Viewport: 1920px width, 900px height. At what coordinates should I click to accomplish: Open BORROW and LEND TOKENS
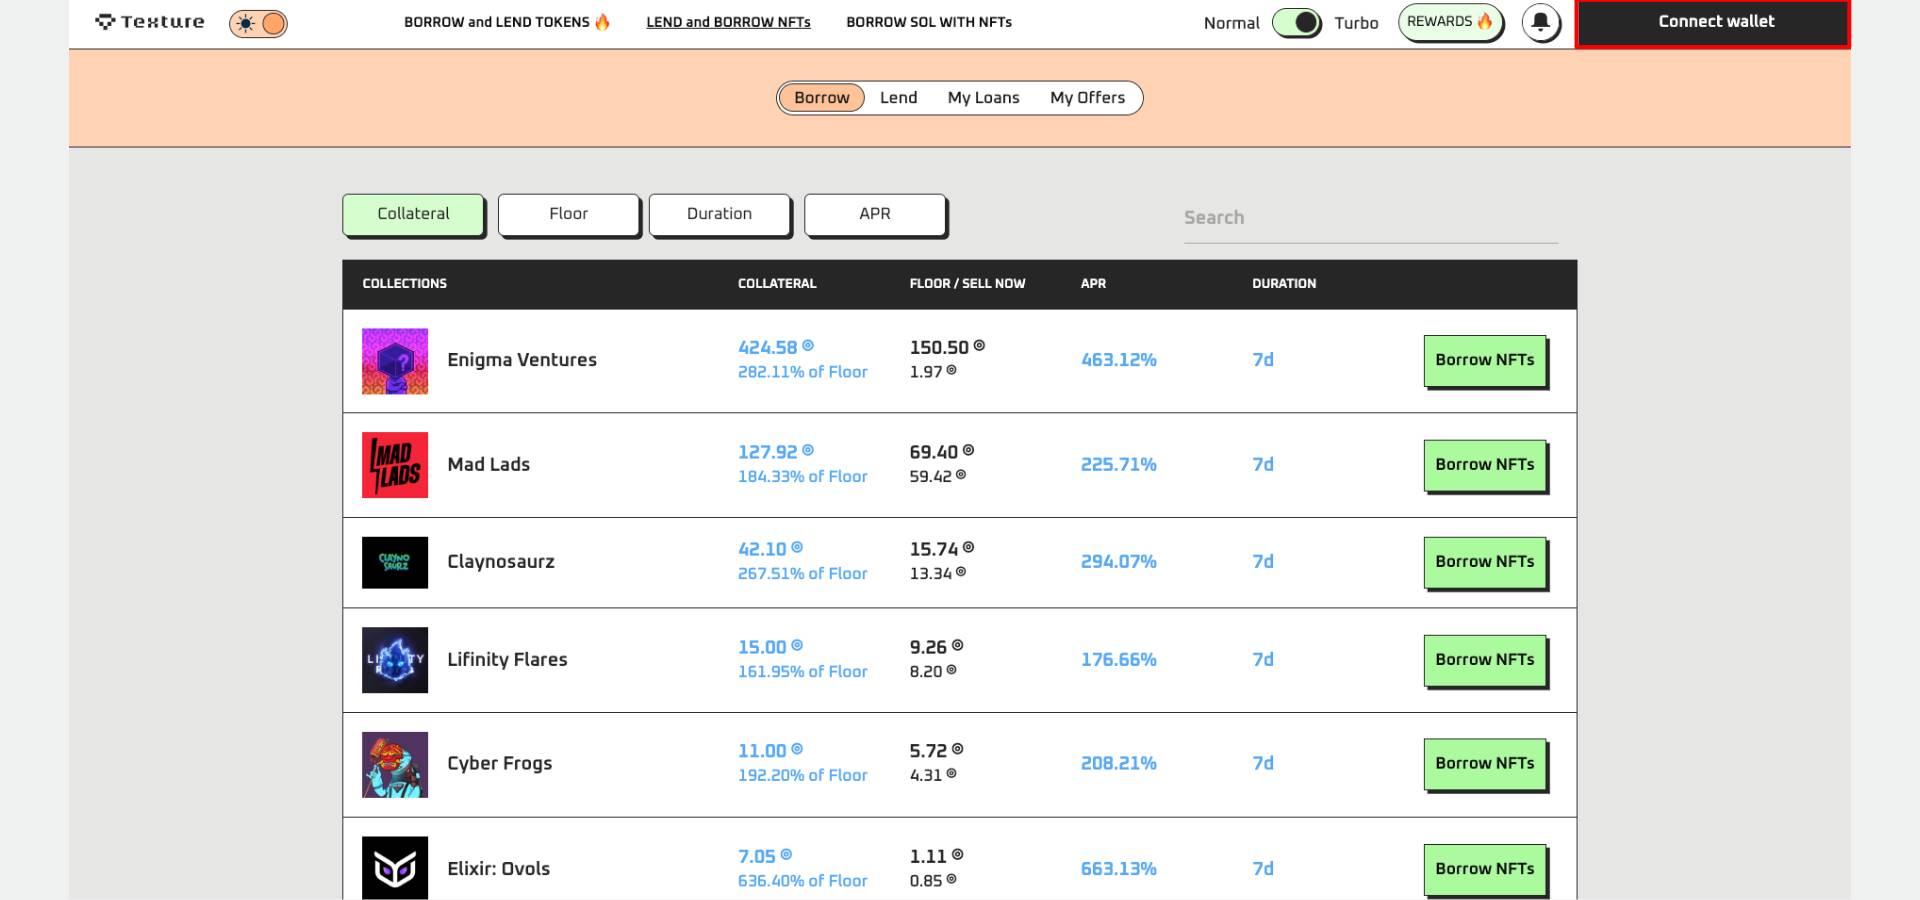[507, 22]
